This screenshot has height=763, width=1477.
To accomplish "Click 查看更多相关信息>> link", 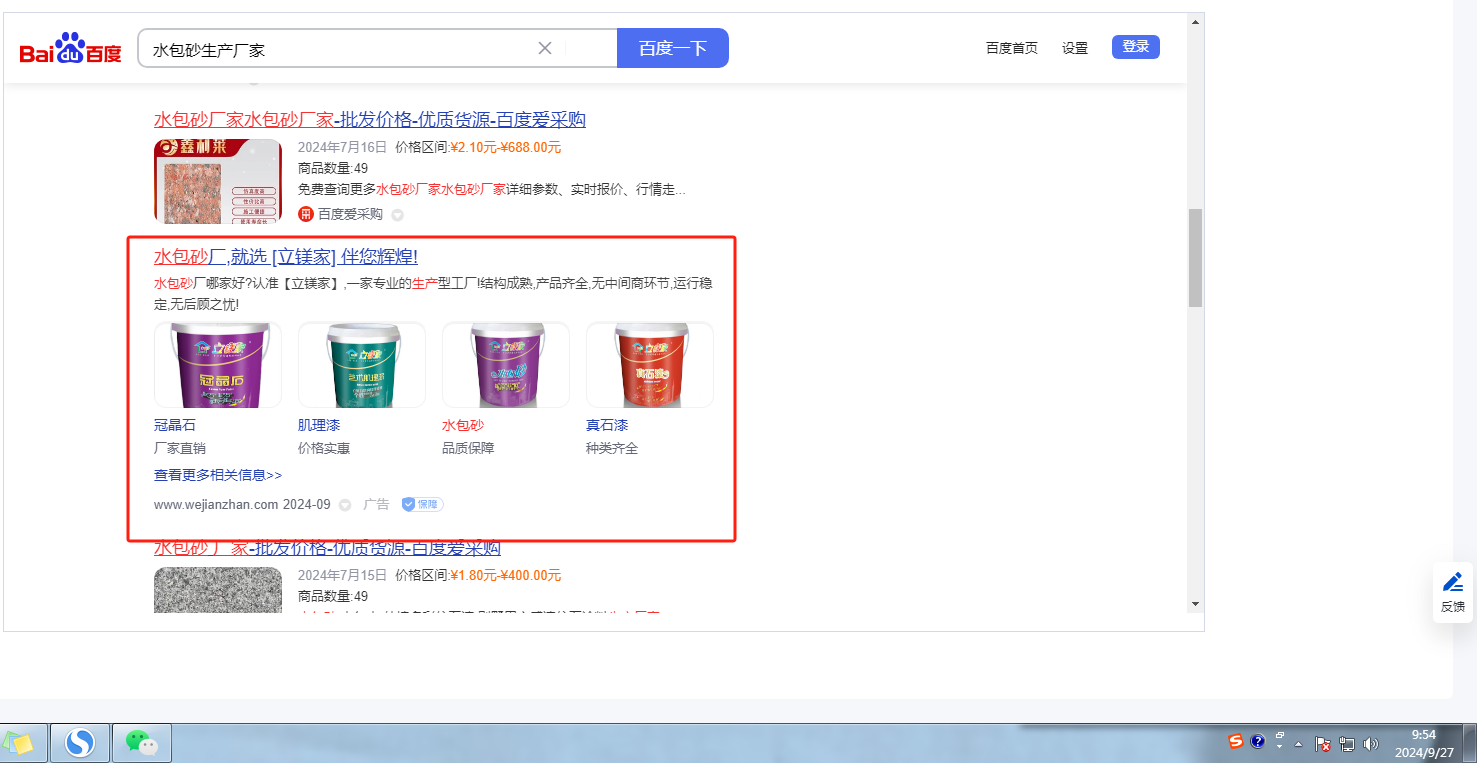I will (x=218, y=476).
